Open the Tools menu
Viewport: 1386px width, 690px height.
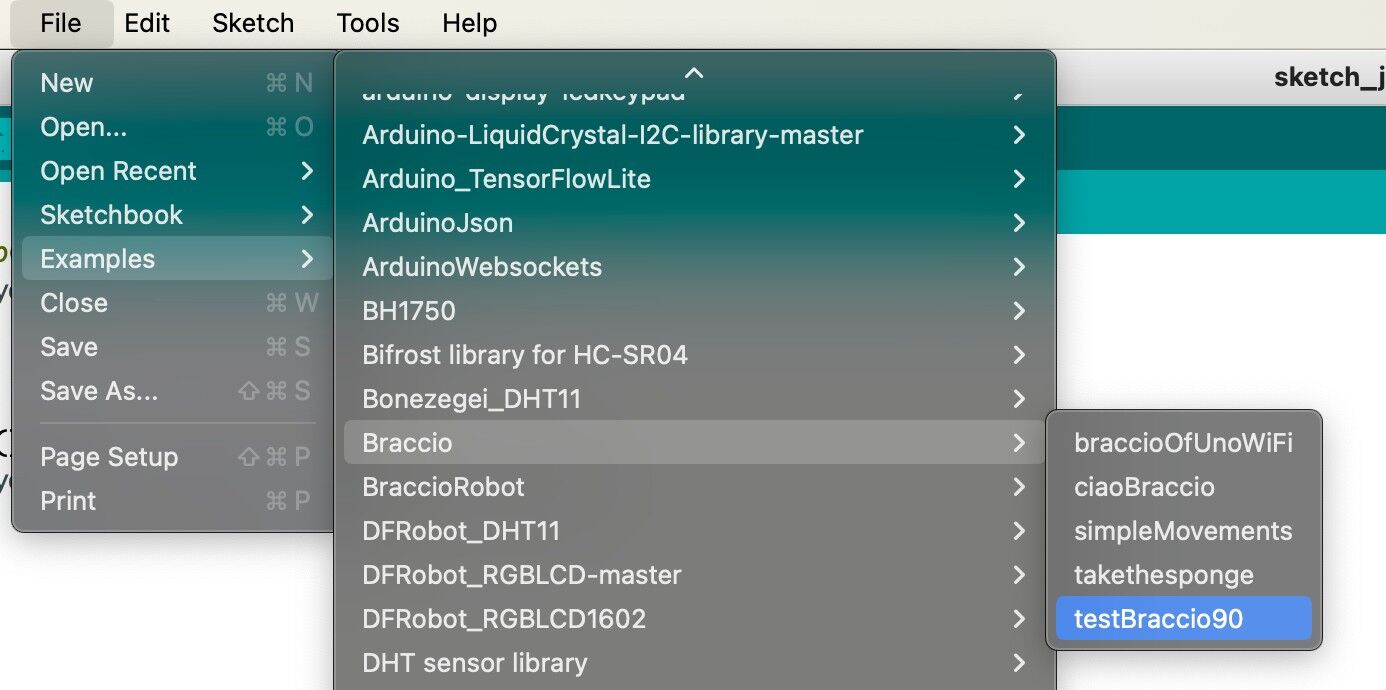coord(366,22)
